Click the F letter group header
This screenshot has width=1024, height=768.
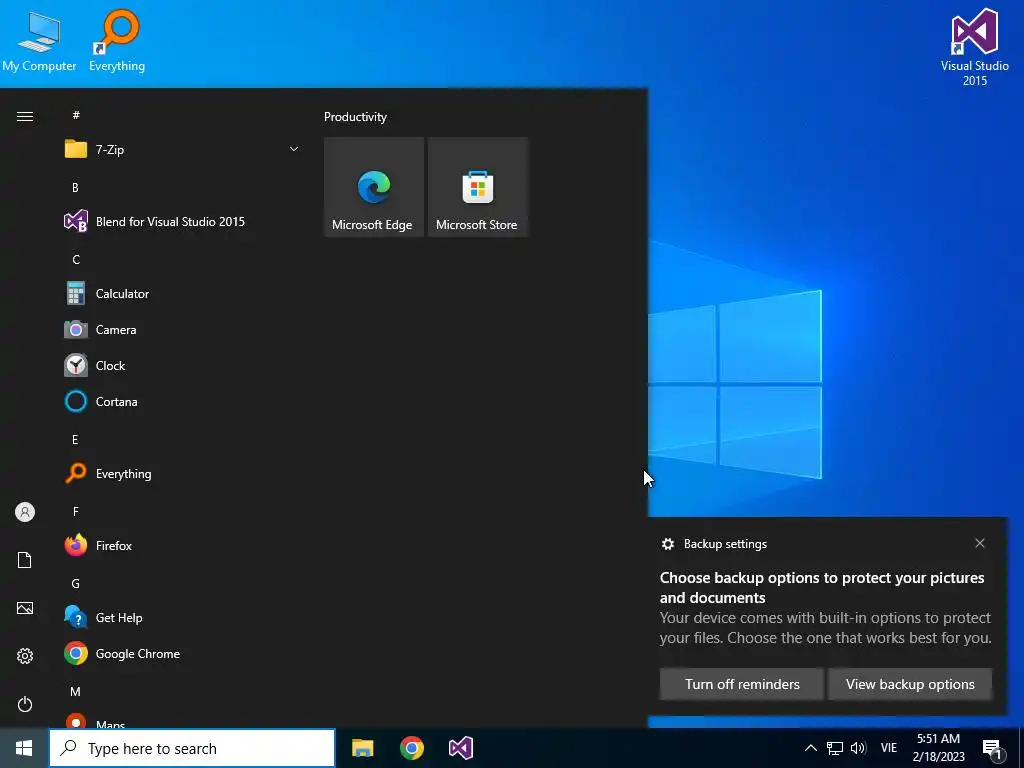tap(75, 511)
